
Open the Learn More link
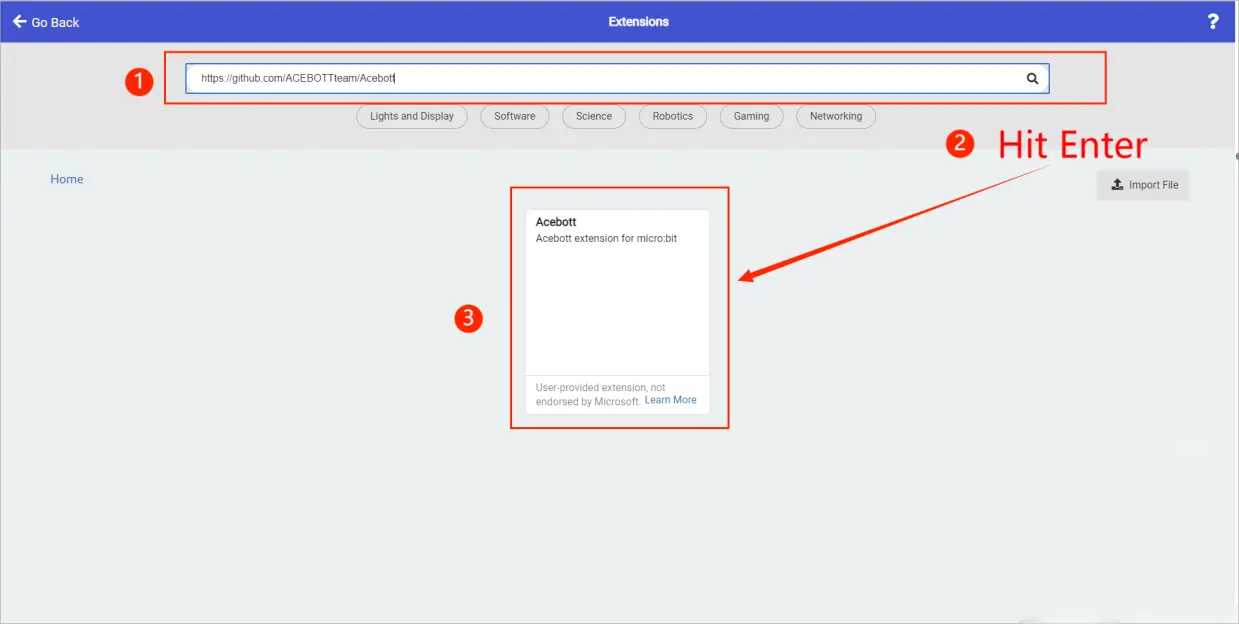(670, 400)
